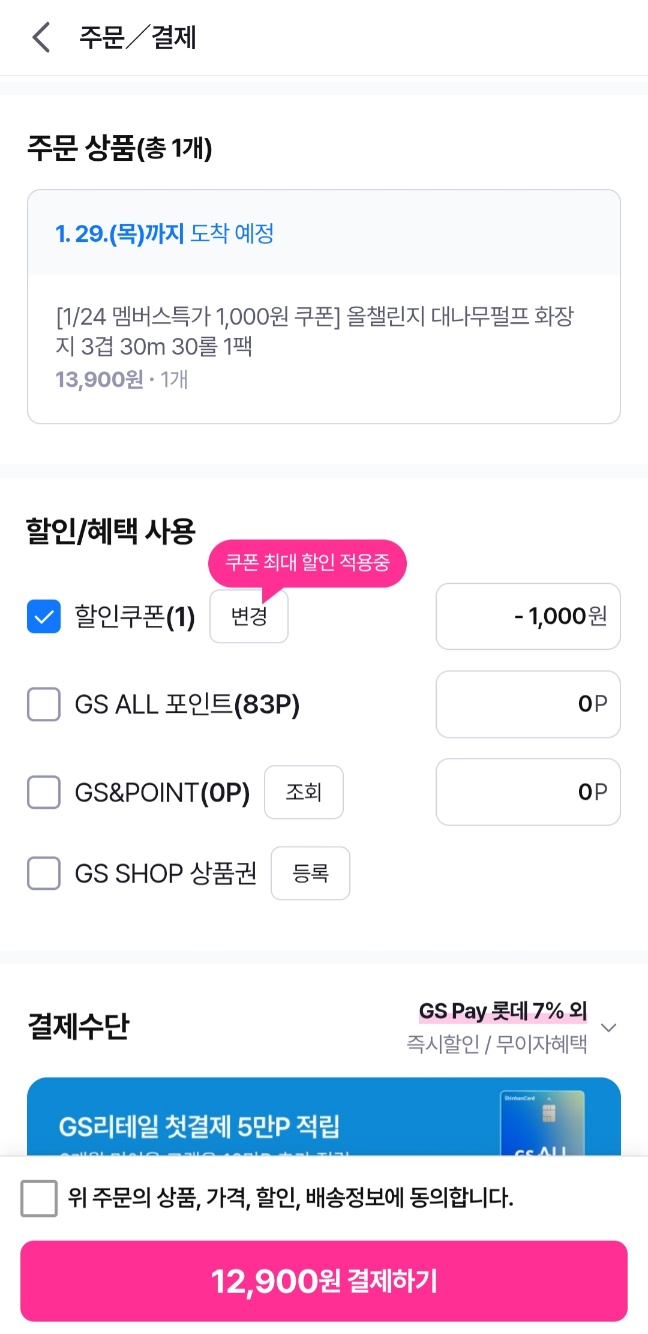648x1334 pixels.
Task: Uncheck the 할인쿠폰 checkbox
Action: (x=44, y=617)
